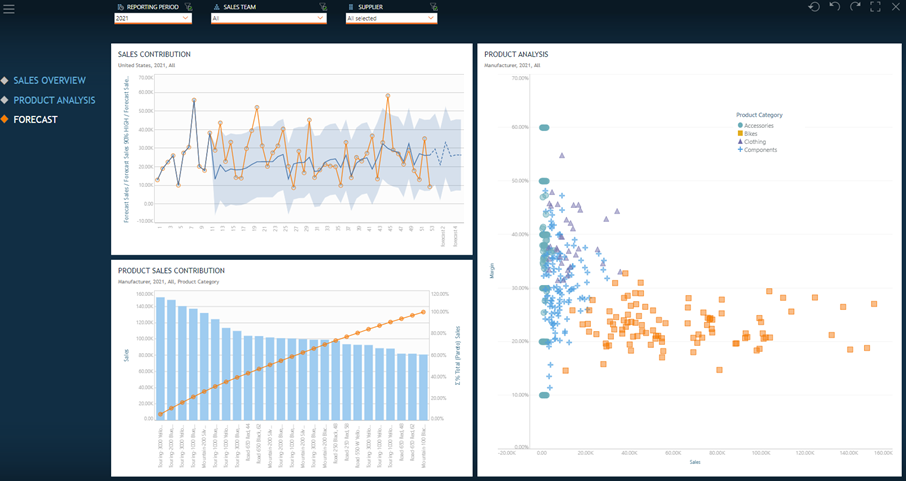Click the 120.00% label on Pareto axis

(x=440, y=294)
